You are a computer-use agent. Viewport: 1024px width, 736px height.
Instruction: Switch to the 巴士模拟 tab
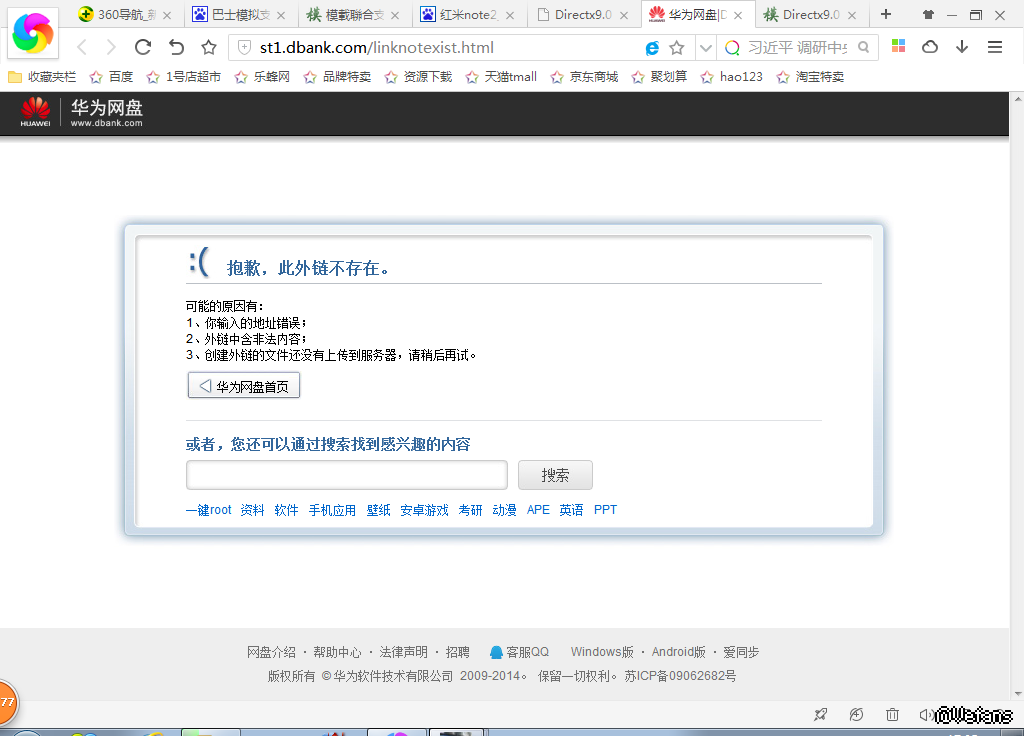tap(241, 15)
